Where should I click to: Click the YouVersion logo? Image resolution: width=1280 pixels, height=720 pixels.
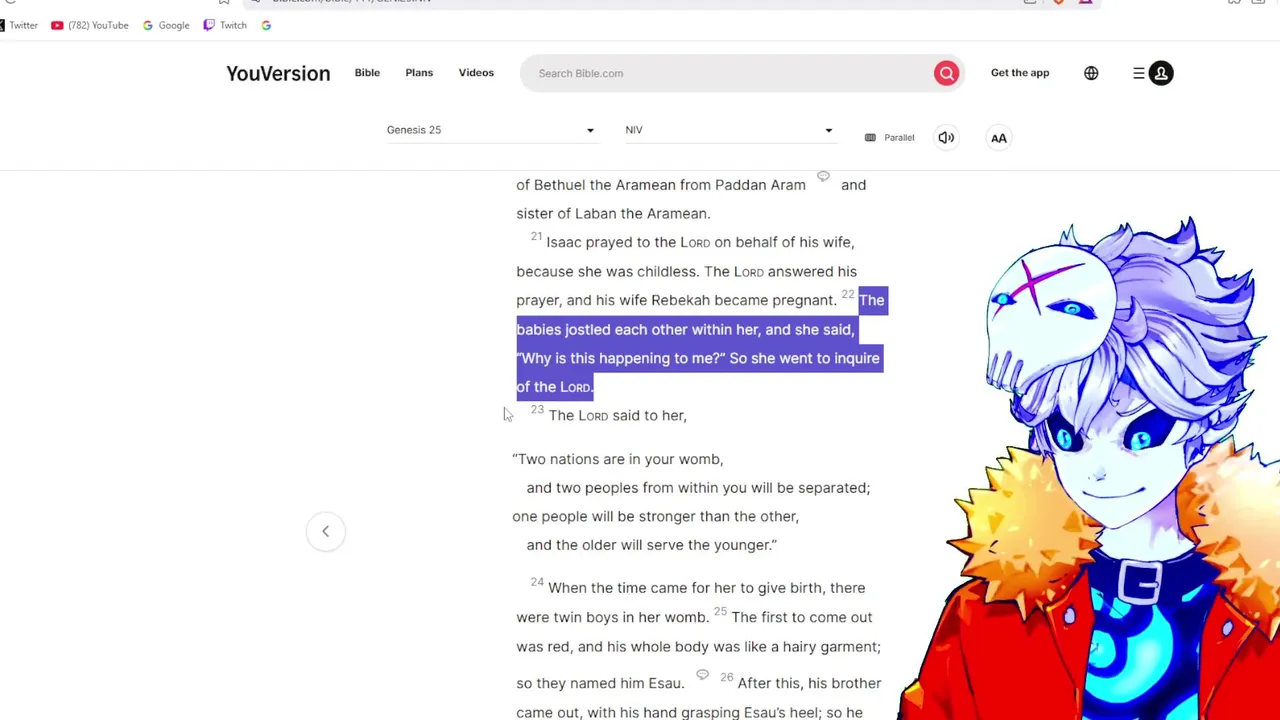[278, 73]
